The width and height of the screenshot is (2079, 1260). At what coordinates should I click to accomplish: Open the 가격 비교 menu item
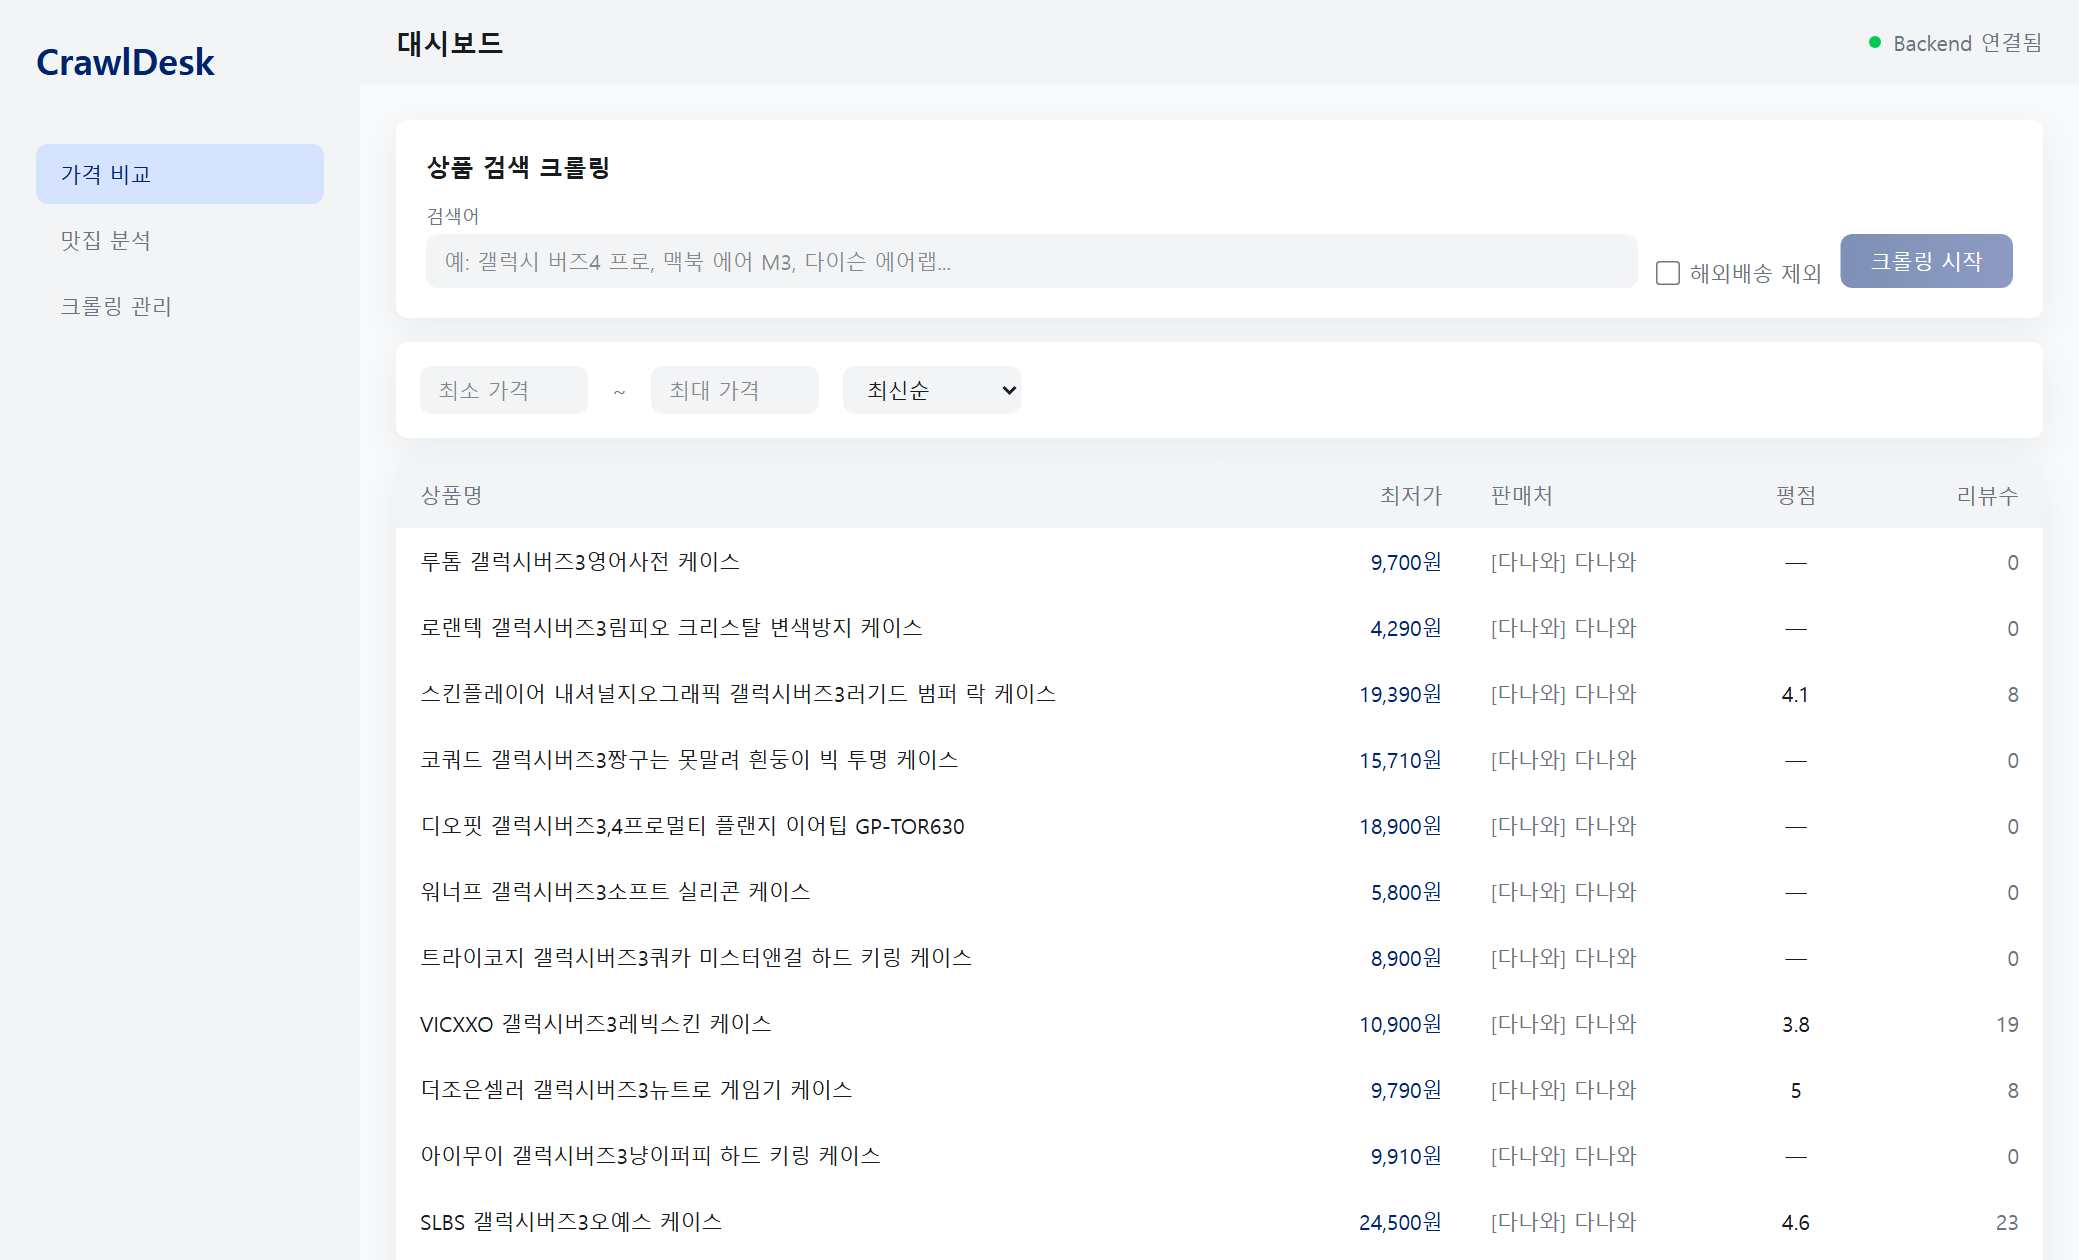(x=180, y=174)
